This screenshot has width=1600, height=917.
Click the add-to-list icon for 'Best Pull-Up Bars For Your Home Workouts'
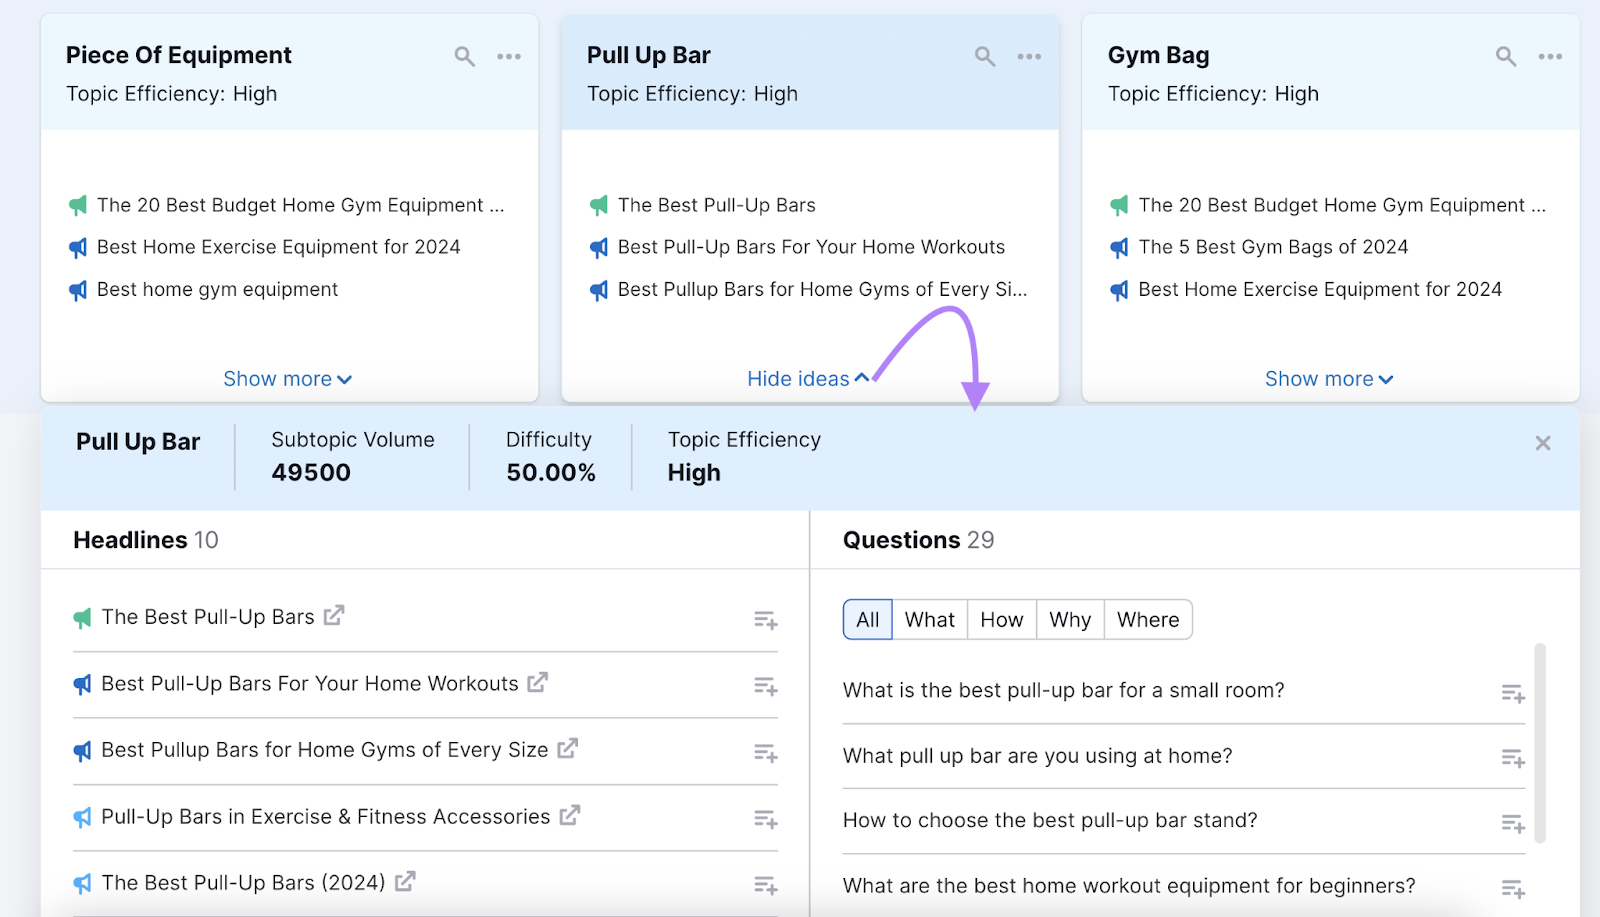(765, 686)
